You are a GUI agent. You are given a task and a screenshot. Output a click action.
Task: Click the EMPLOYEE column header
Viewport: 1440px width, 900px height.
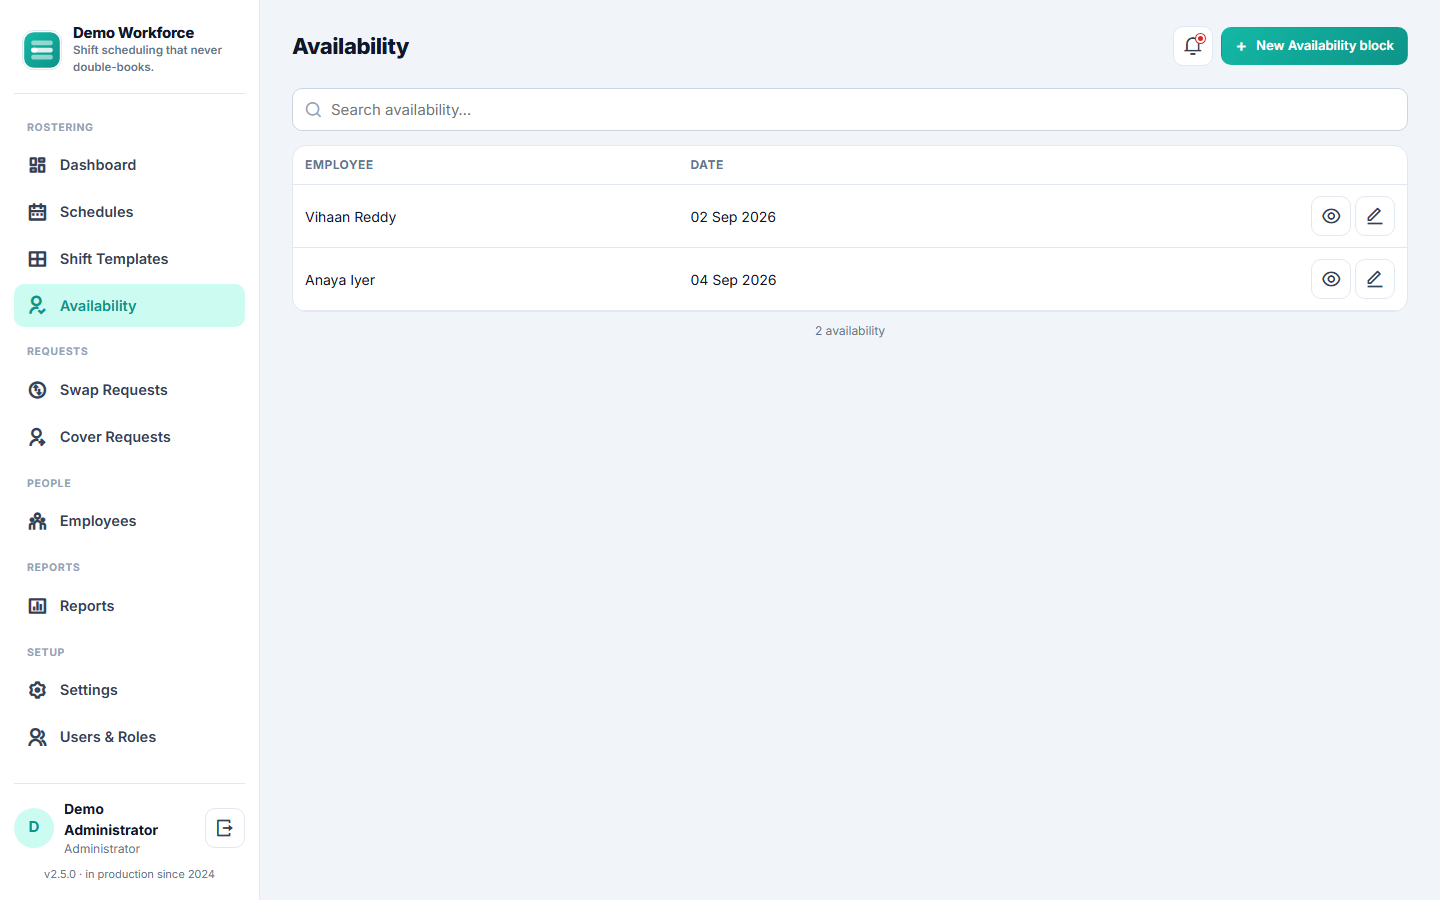point(339,165)
